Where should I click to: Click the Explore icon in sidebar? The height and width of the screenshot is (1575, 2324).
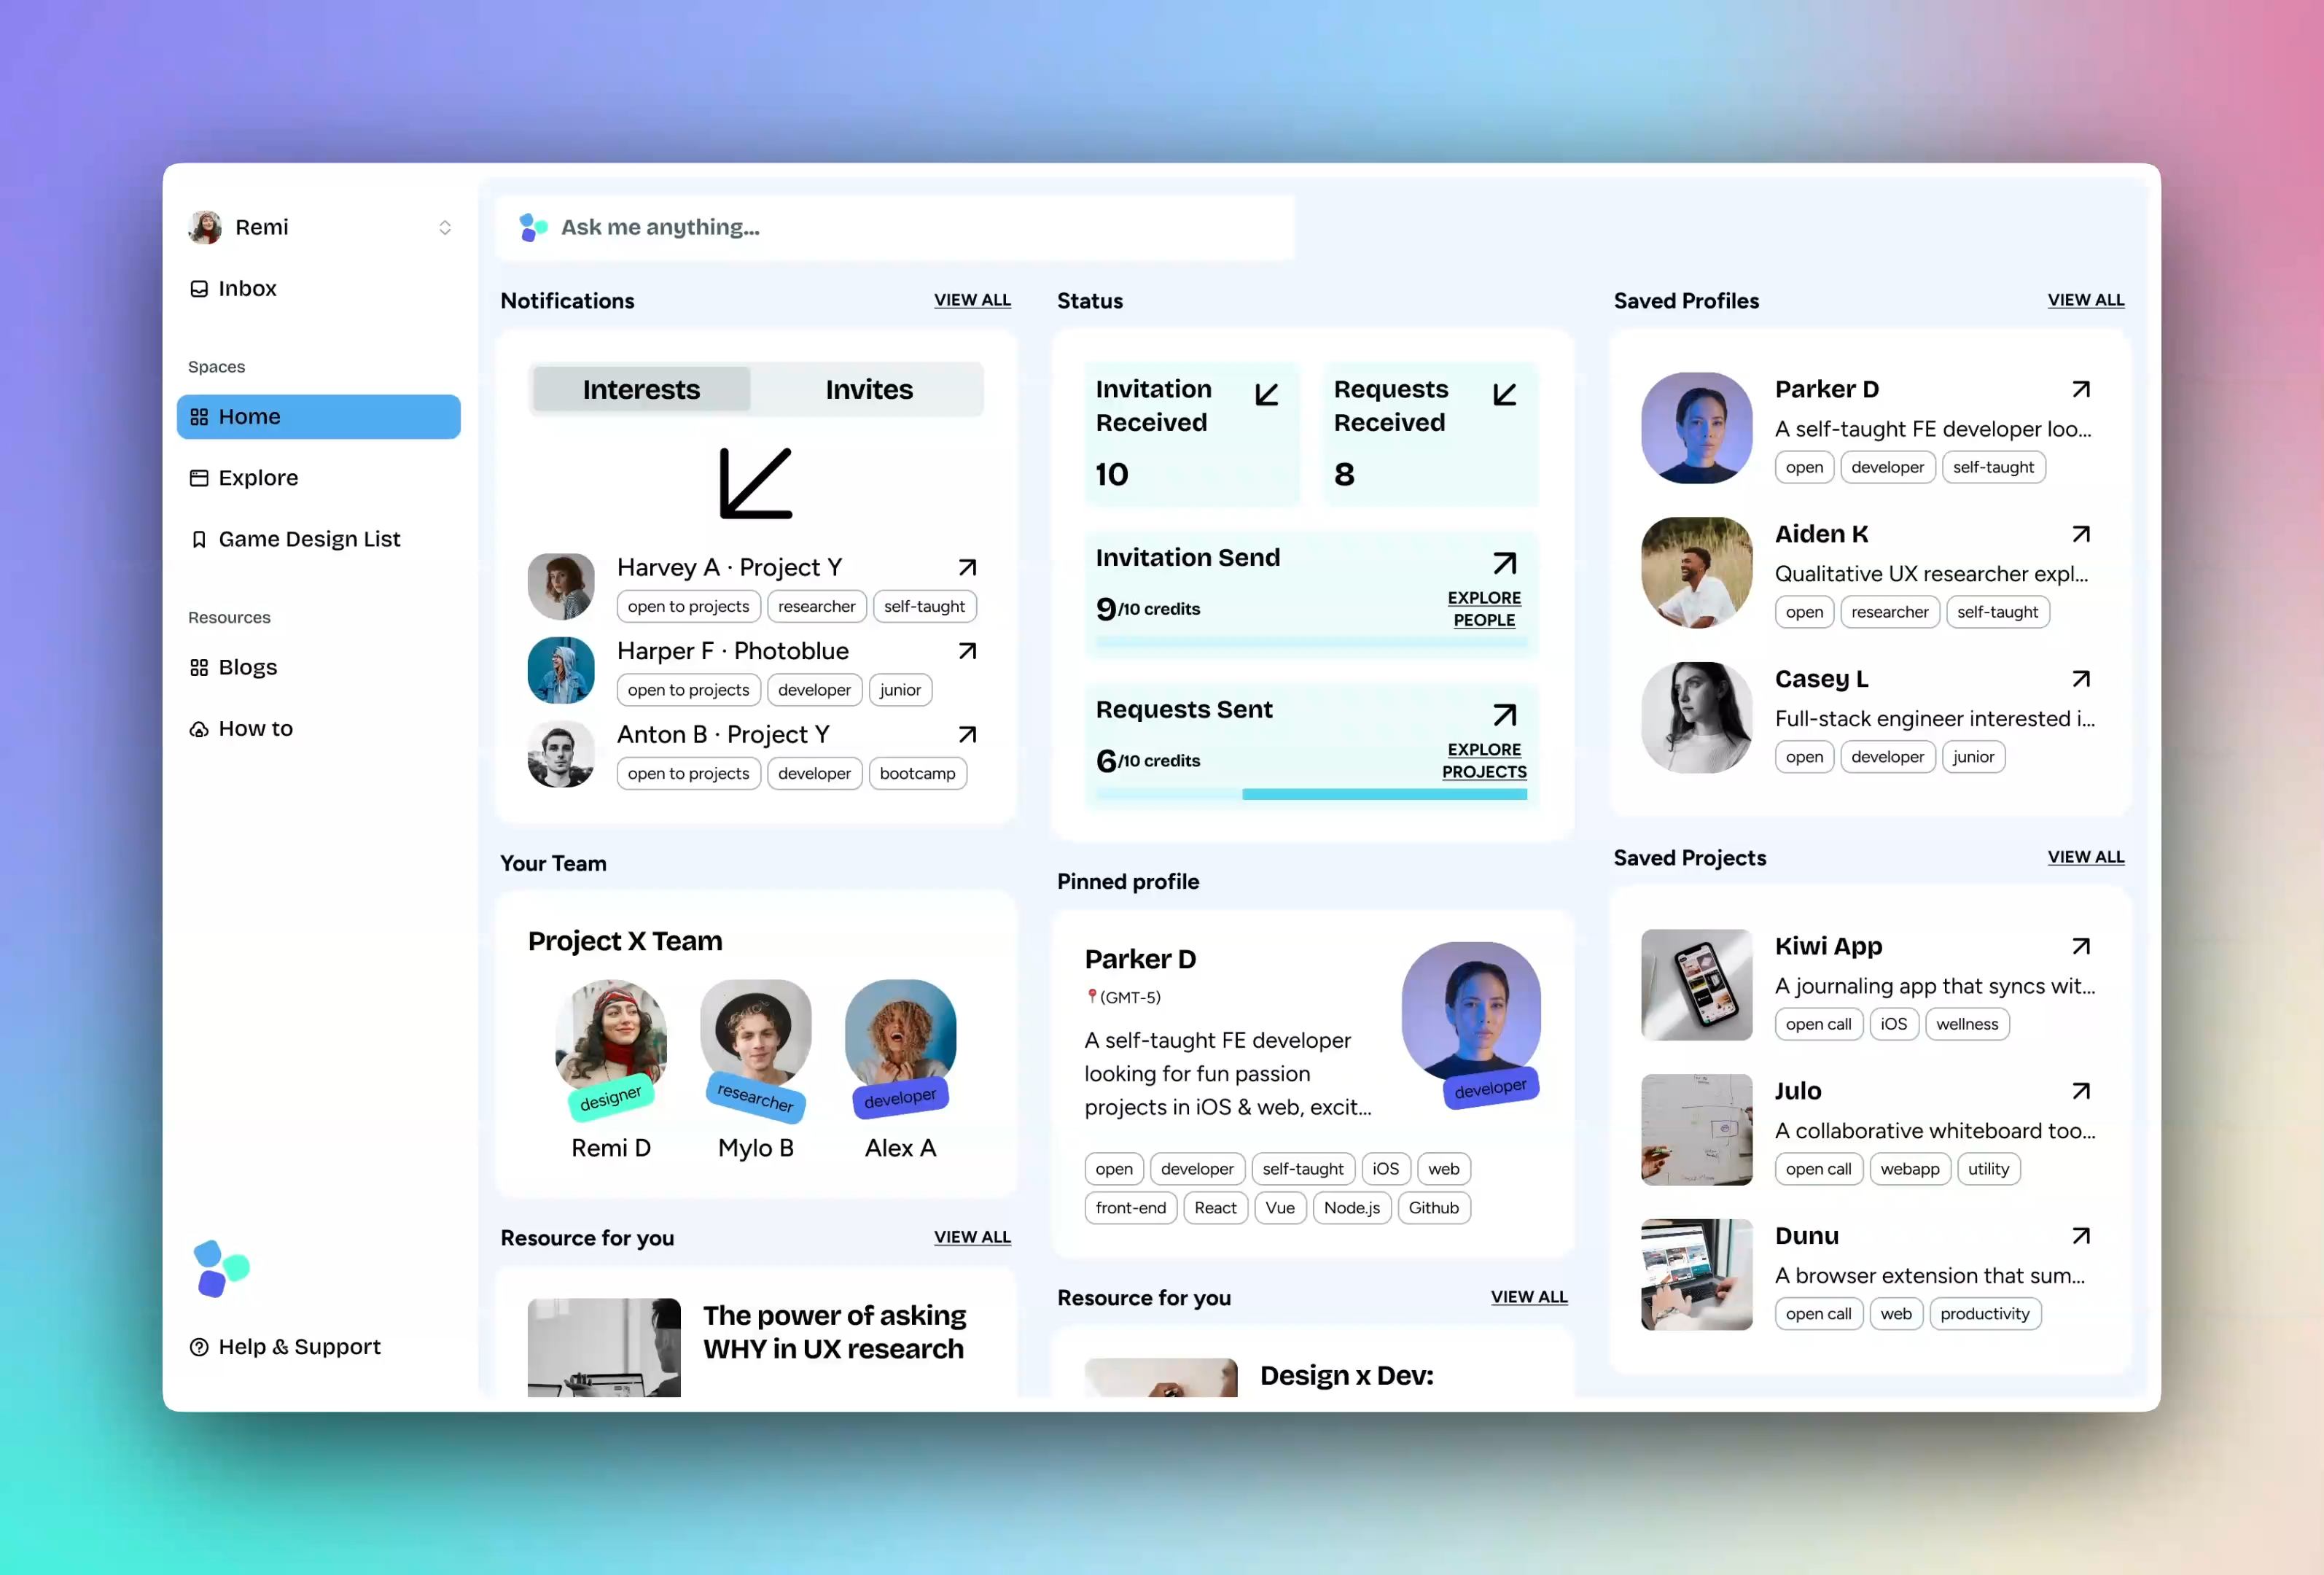coord(199,478)
